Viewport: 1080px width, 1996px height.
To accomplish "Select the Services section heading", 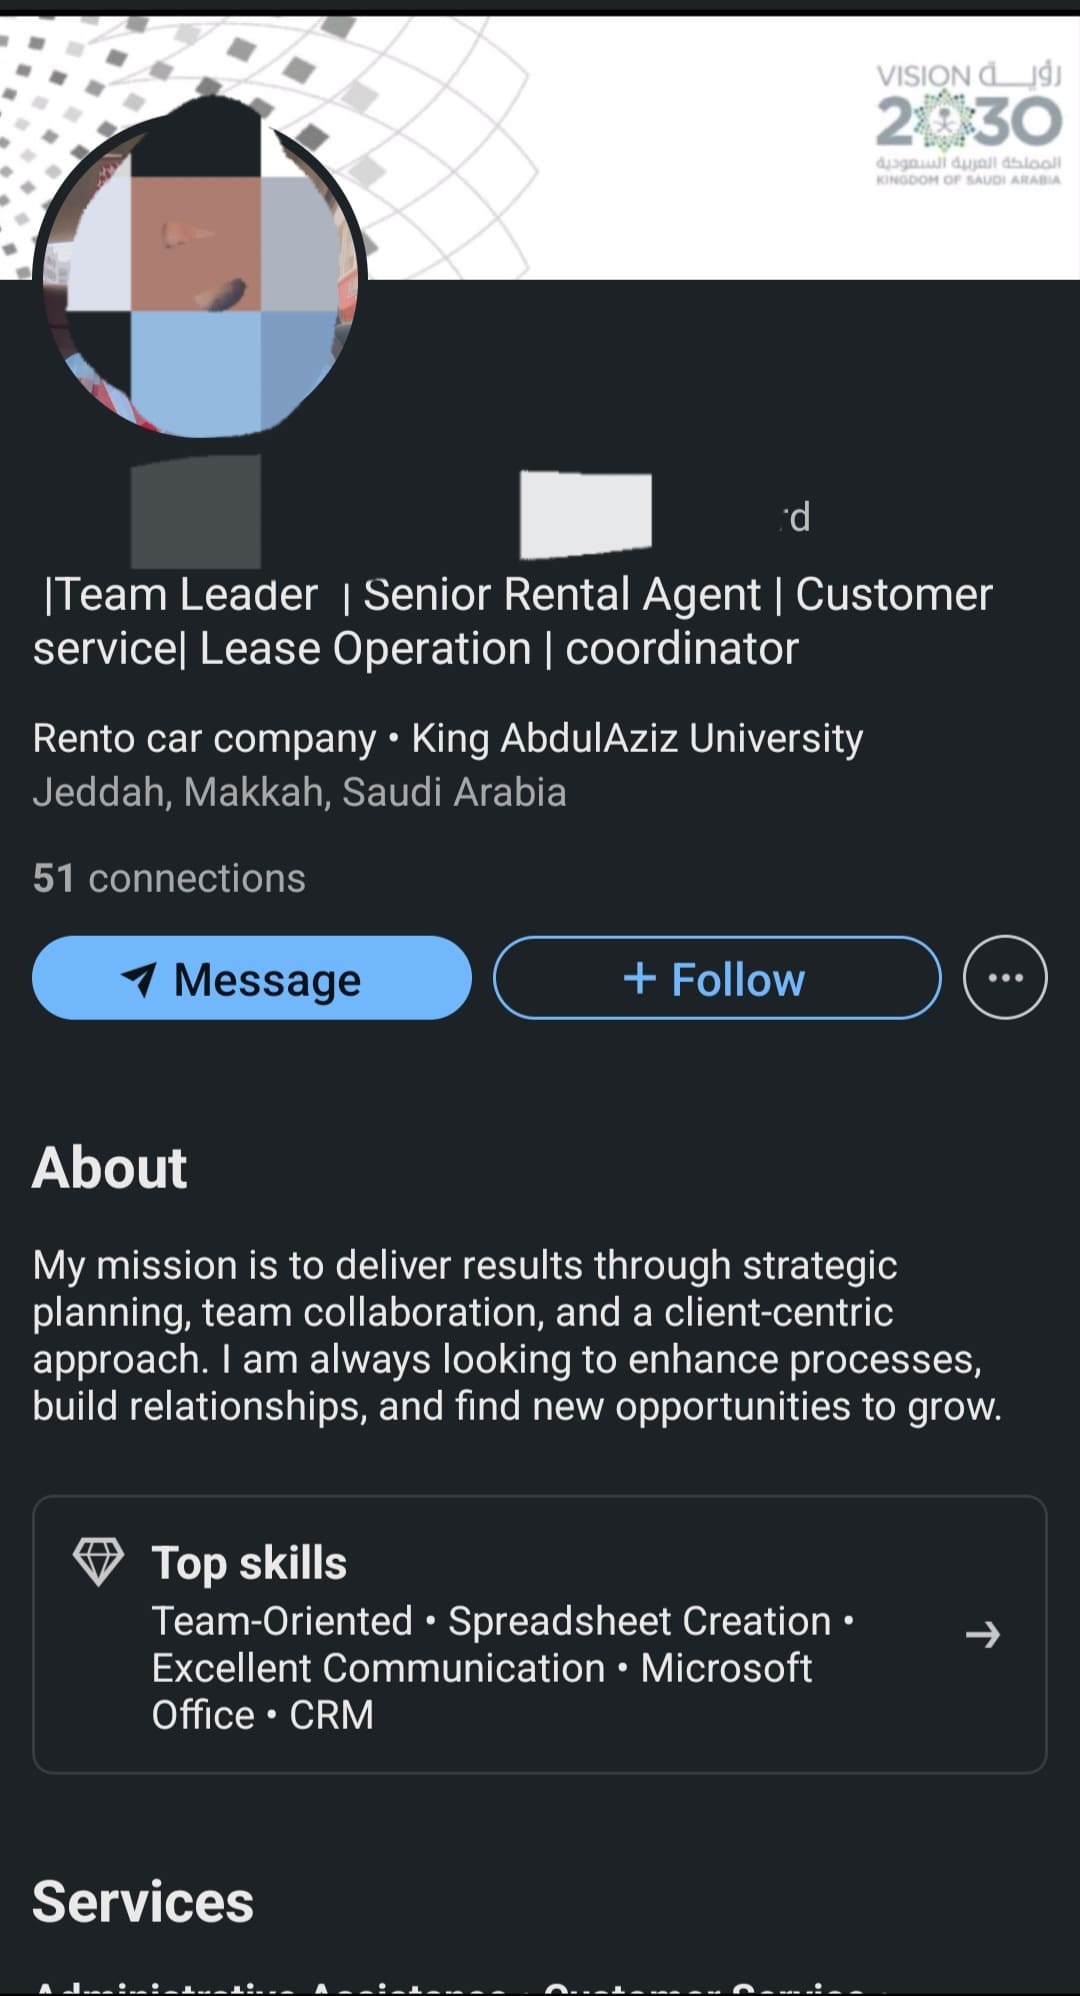I will click(x=143, y=1901).
